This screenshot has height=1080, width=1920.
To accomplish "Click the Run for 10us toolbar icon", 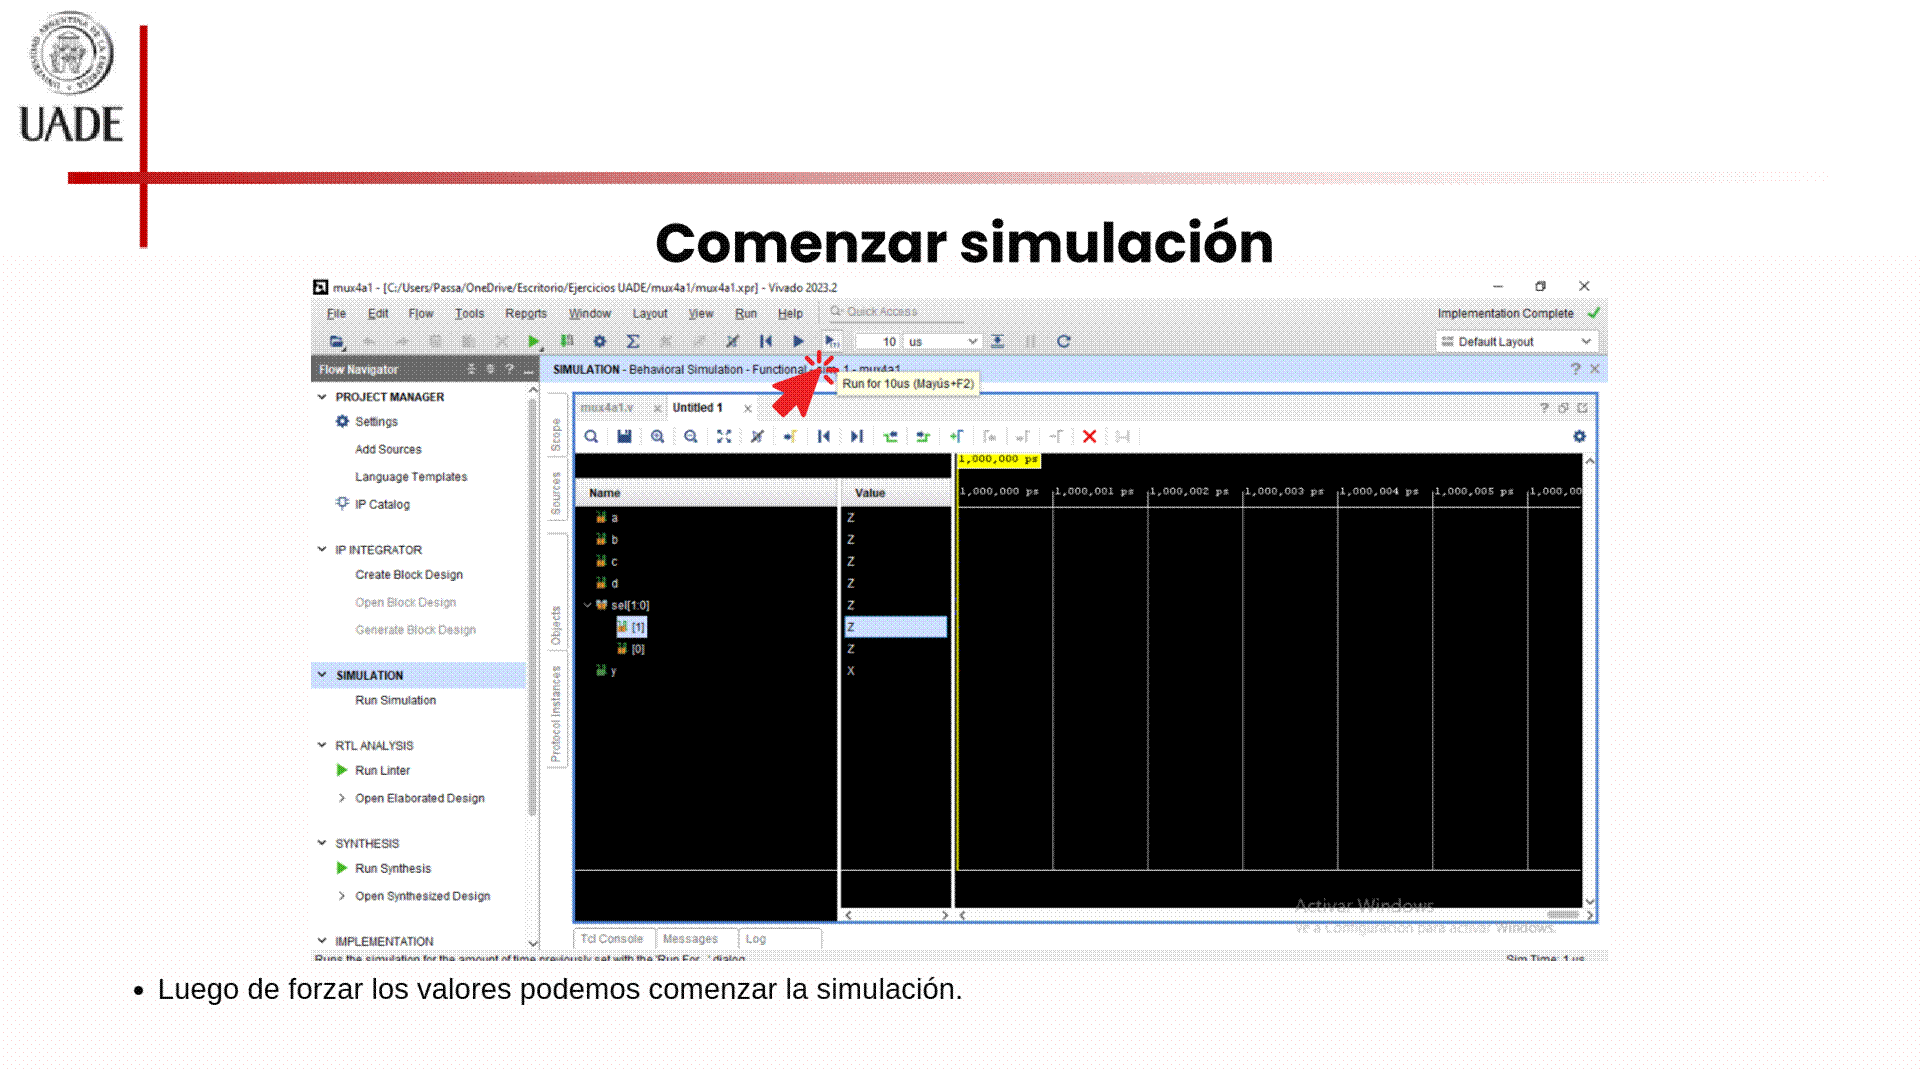I will click(x=831, y=341).
